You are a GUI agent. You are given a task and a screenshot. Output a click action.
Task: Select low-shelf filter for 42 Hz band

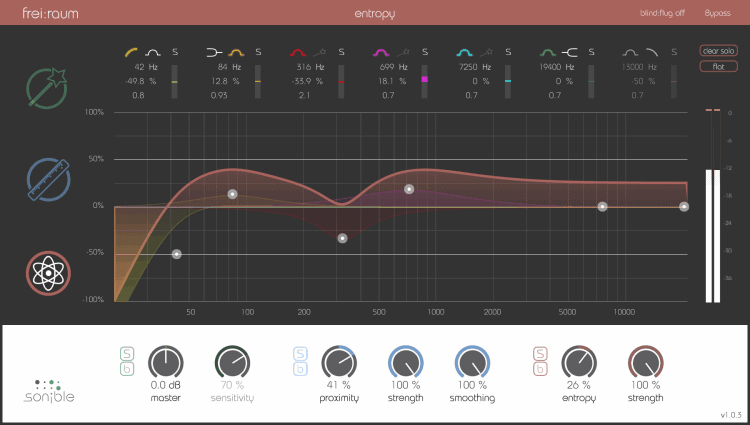point(131,52)
